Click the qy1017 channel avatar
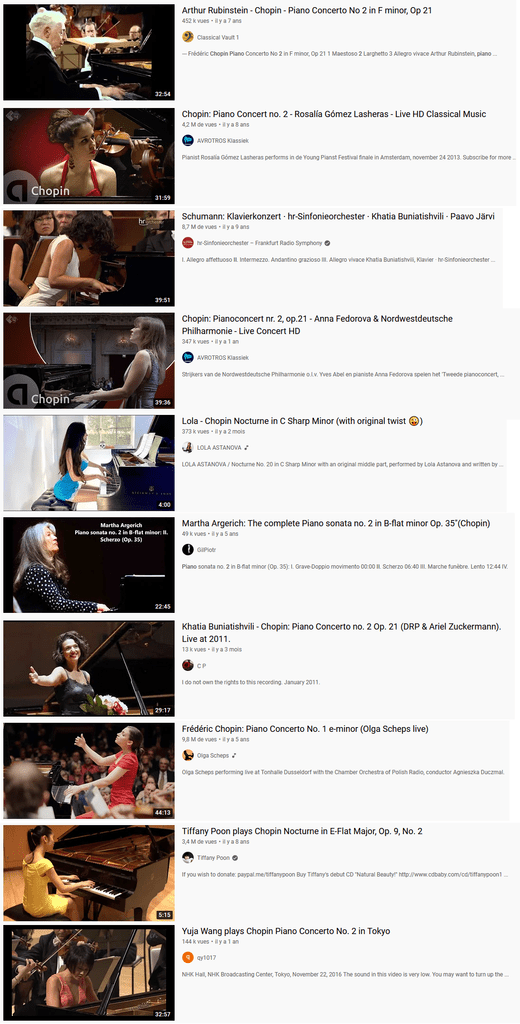The width and height of the screenshot is (520, 1024). (187, 957)
